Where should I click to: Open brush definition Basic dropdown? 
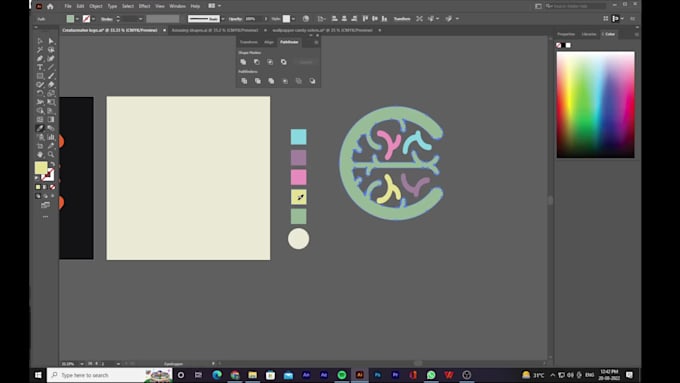click(222, 19)
